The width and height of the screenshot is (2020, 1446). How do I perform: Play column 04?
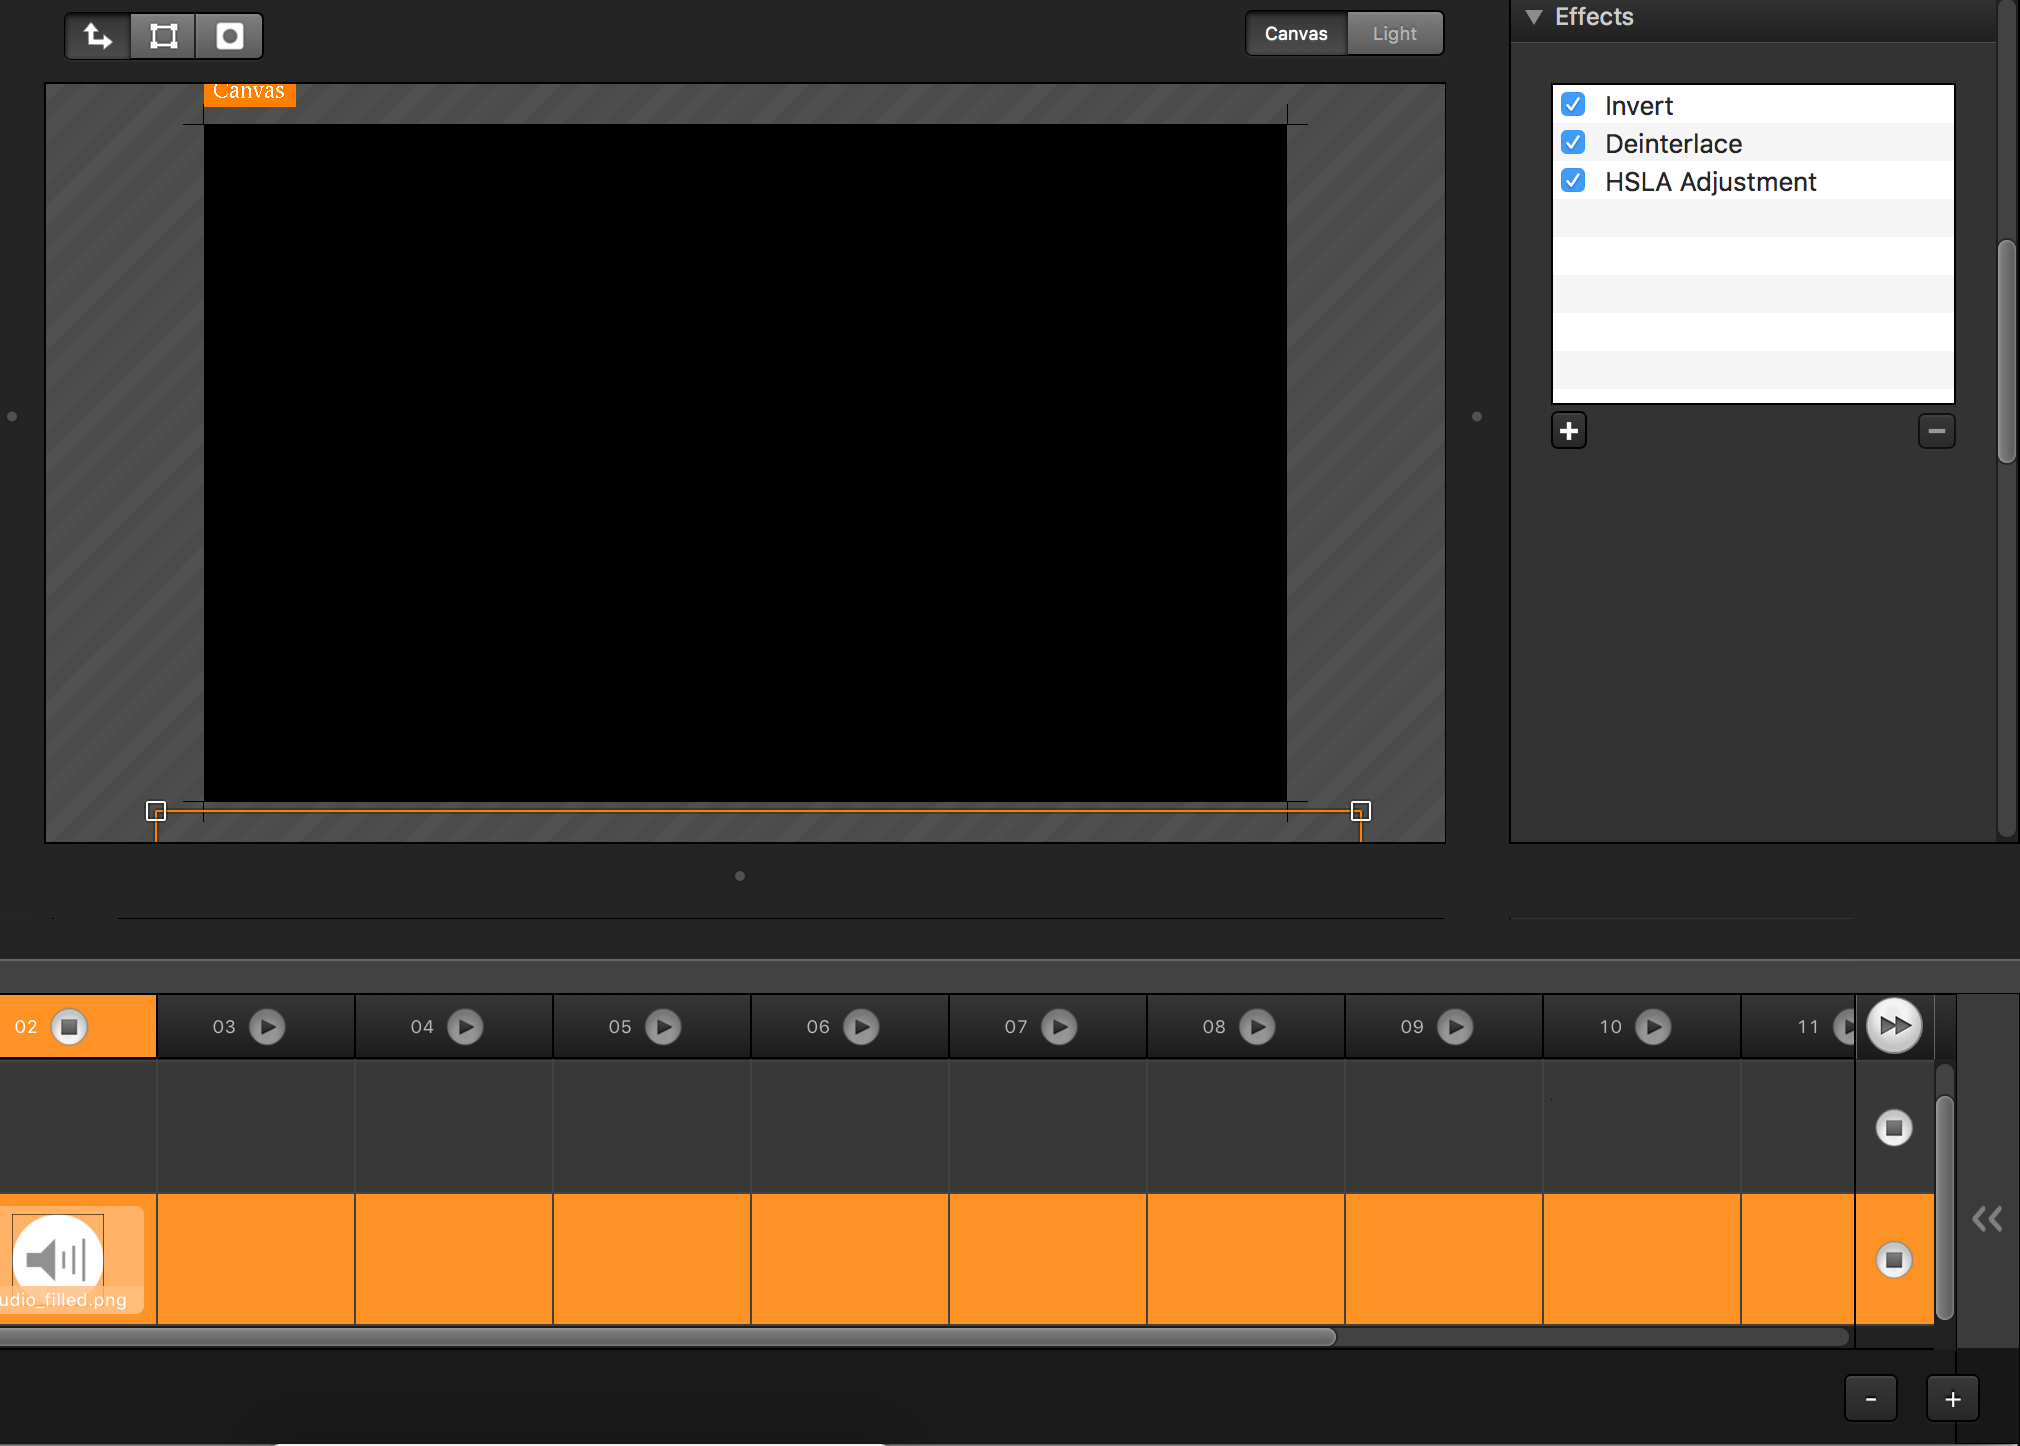(x=465, y=1027)
